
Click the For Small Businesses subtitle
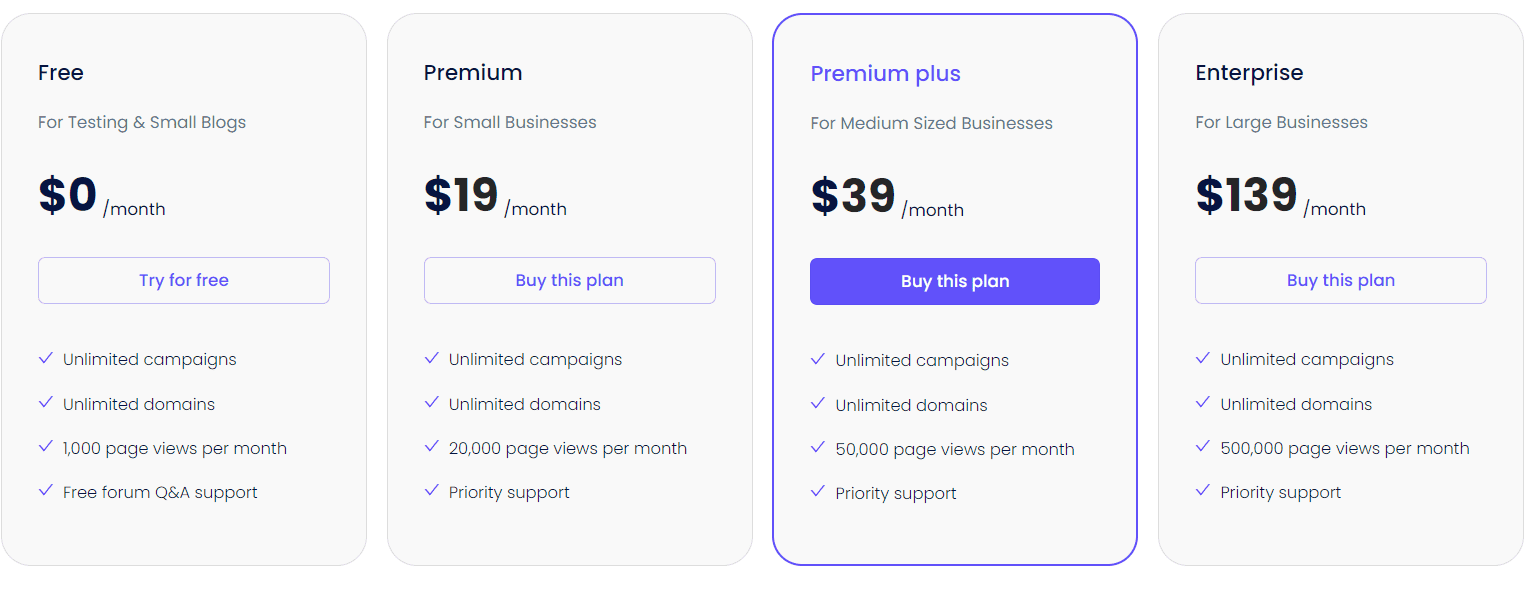(x=510, y=121)
